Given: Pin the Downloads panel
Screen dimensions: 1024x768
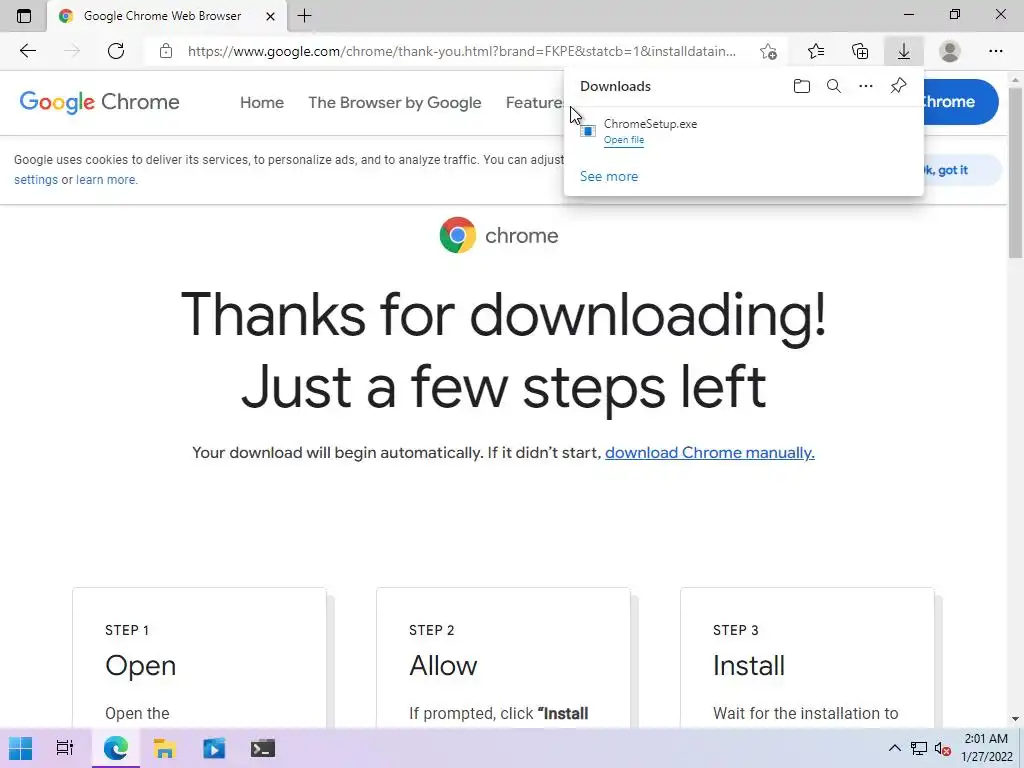Looking at the screenshot, I should [x=899, y=86].
